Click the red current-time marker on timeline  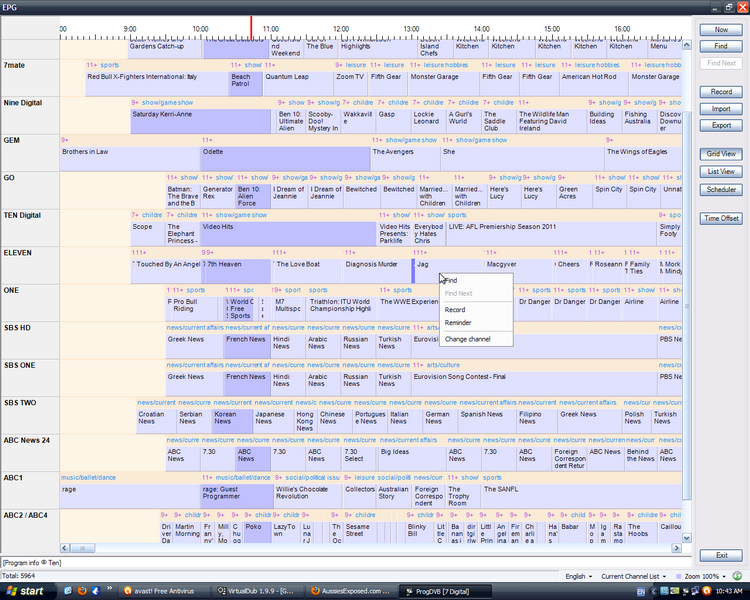point(251,27)
